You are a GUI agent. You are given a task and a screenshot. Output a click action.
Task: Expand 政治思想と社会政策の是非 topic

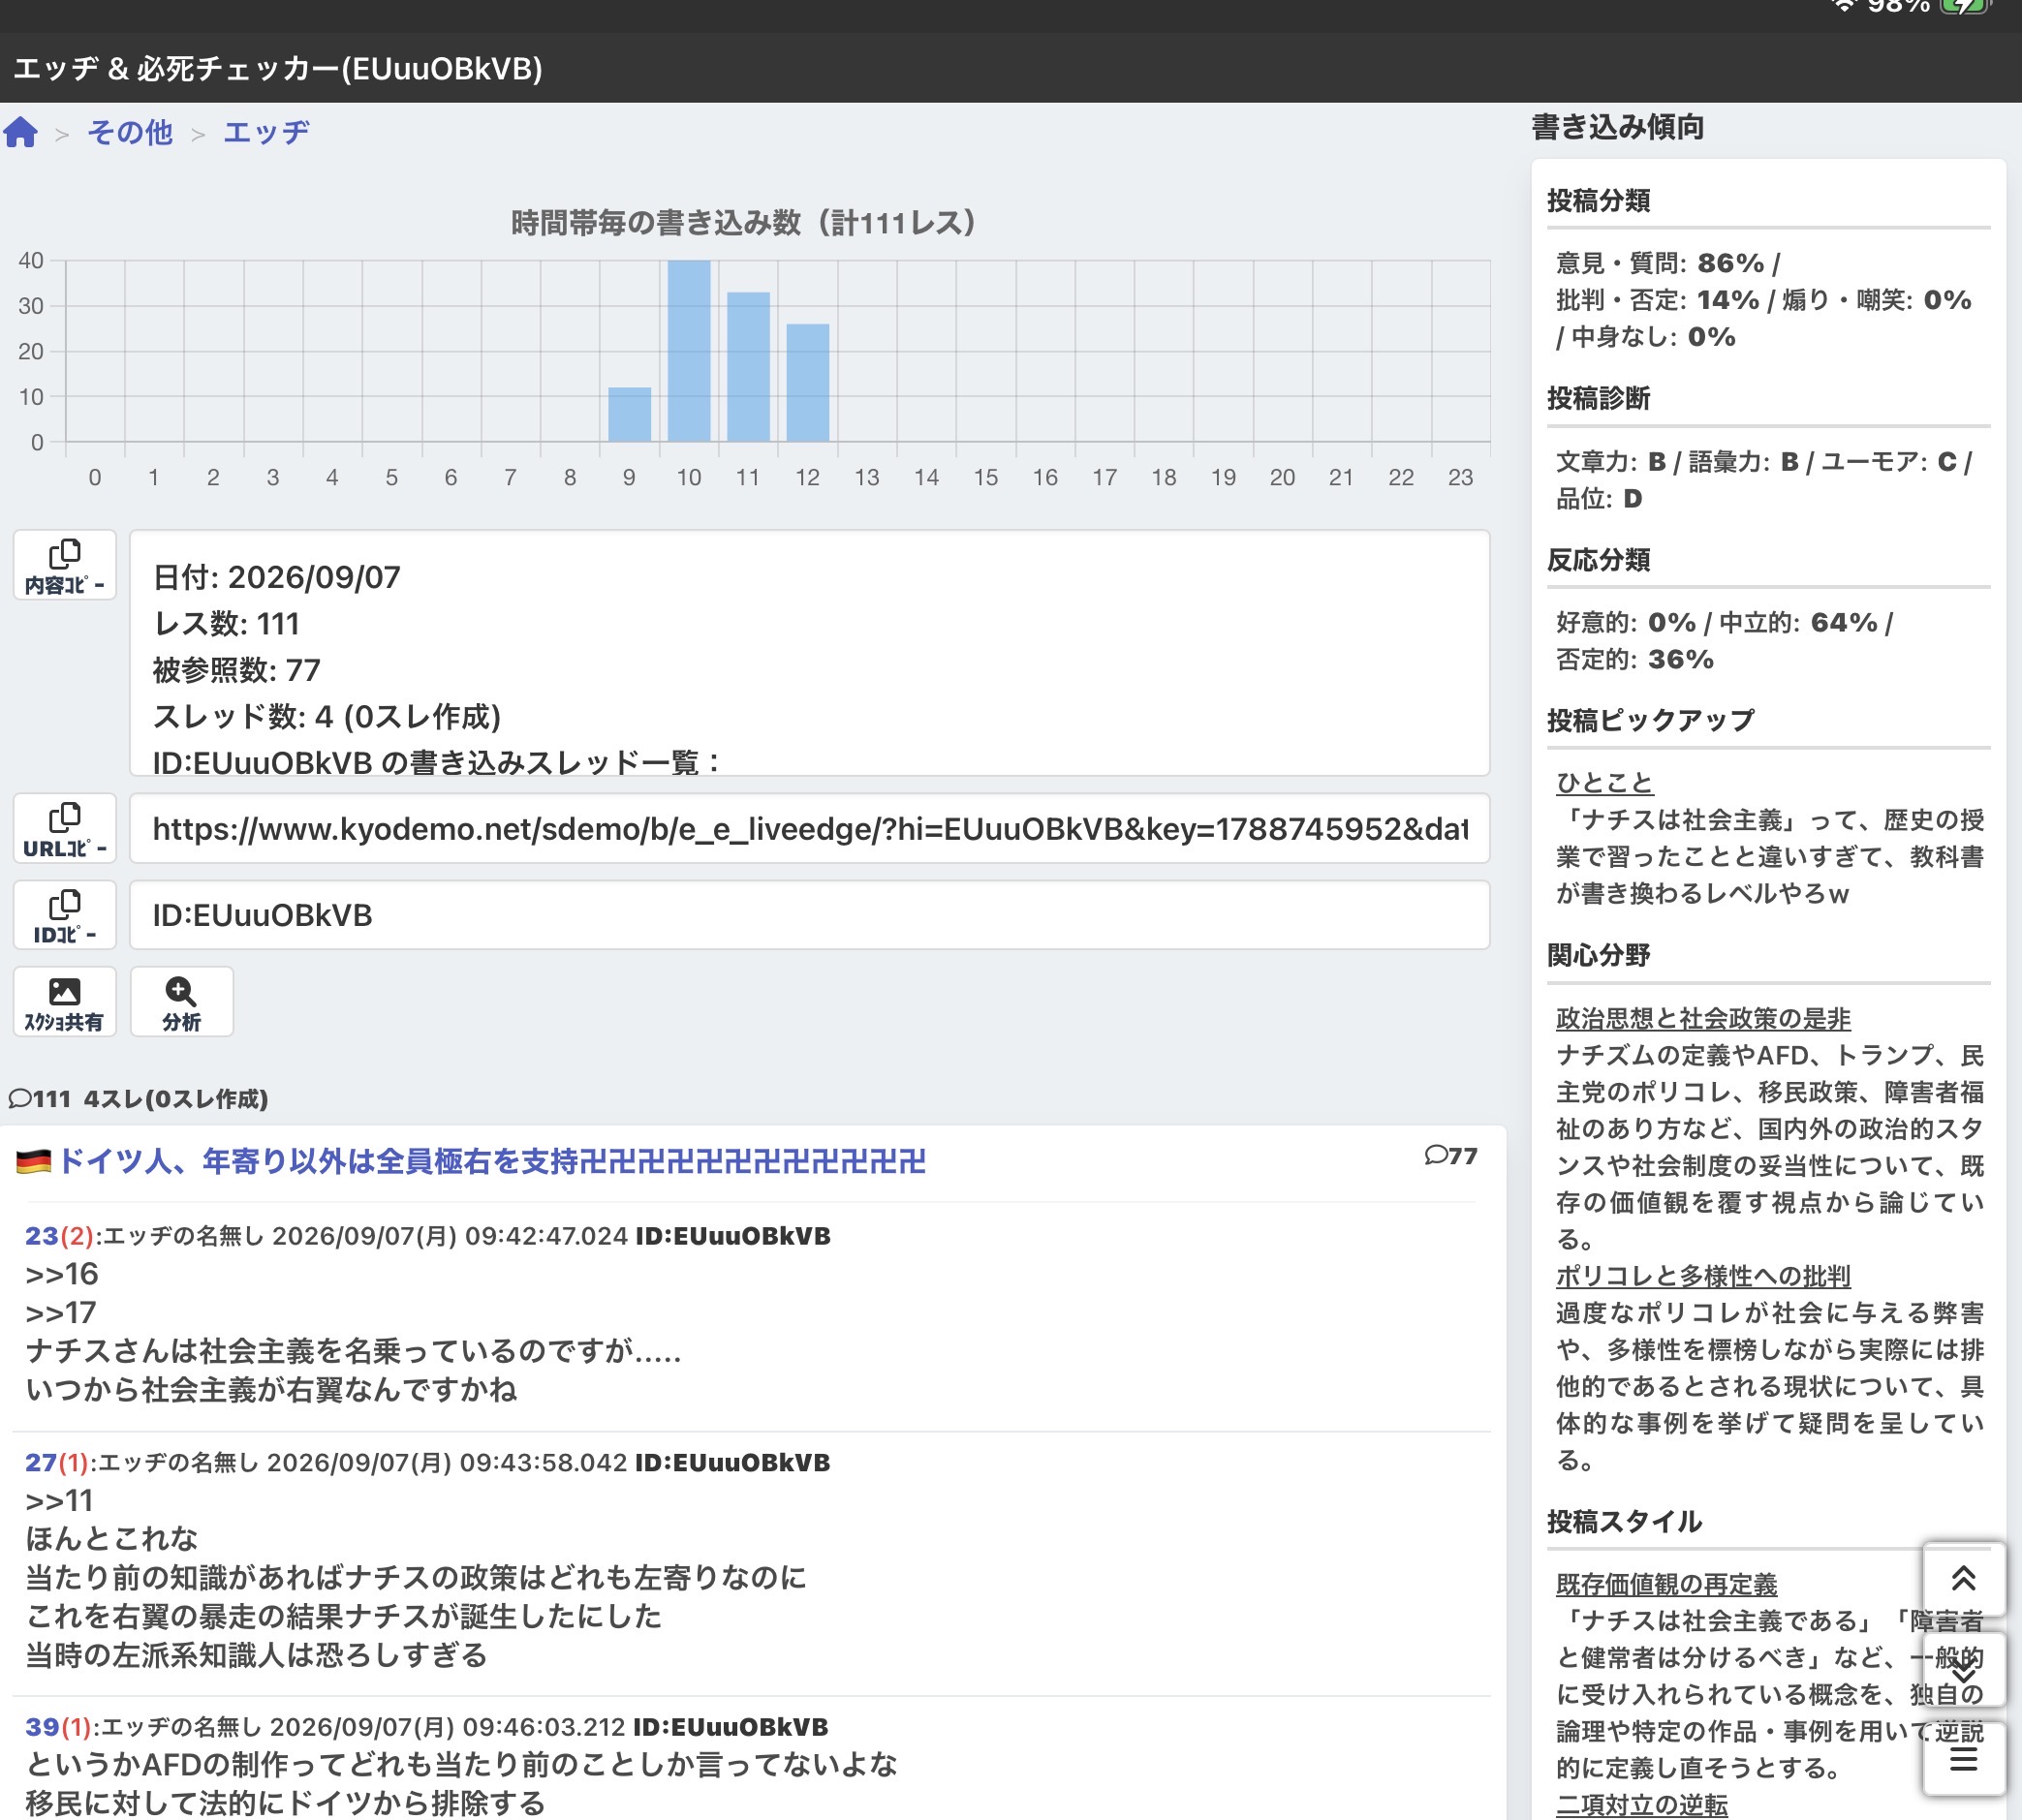[1703, 1019]
